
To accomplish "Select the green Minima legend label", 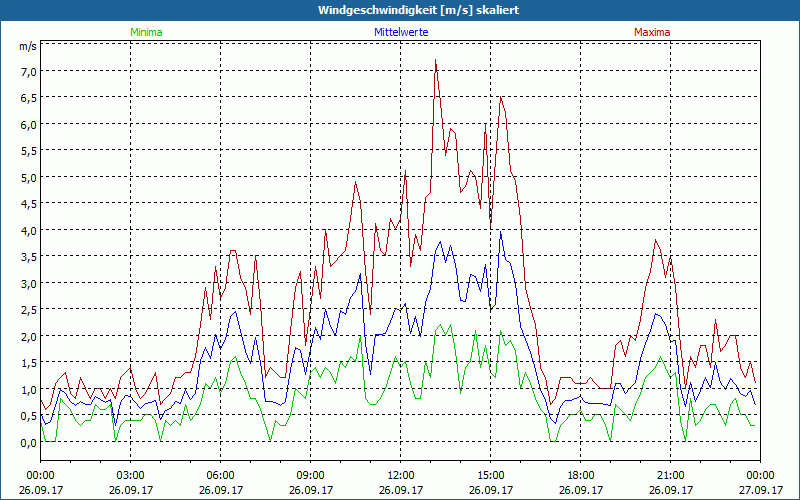I will [146, 32].
